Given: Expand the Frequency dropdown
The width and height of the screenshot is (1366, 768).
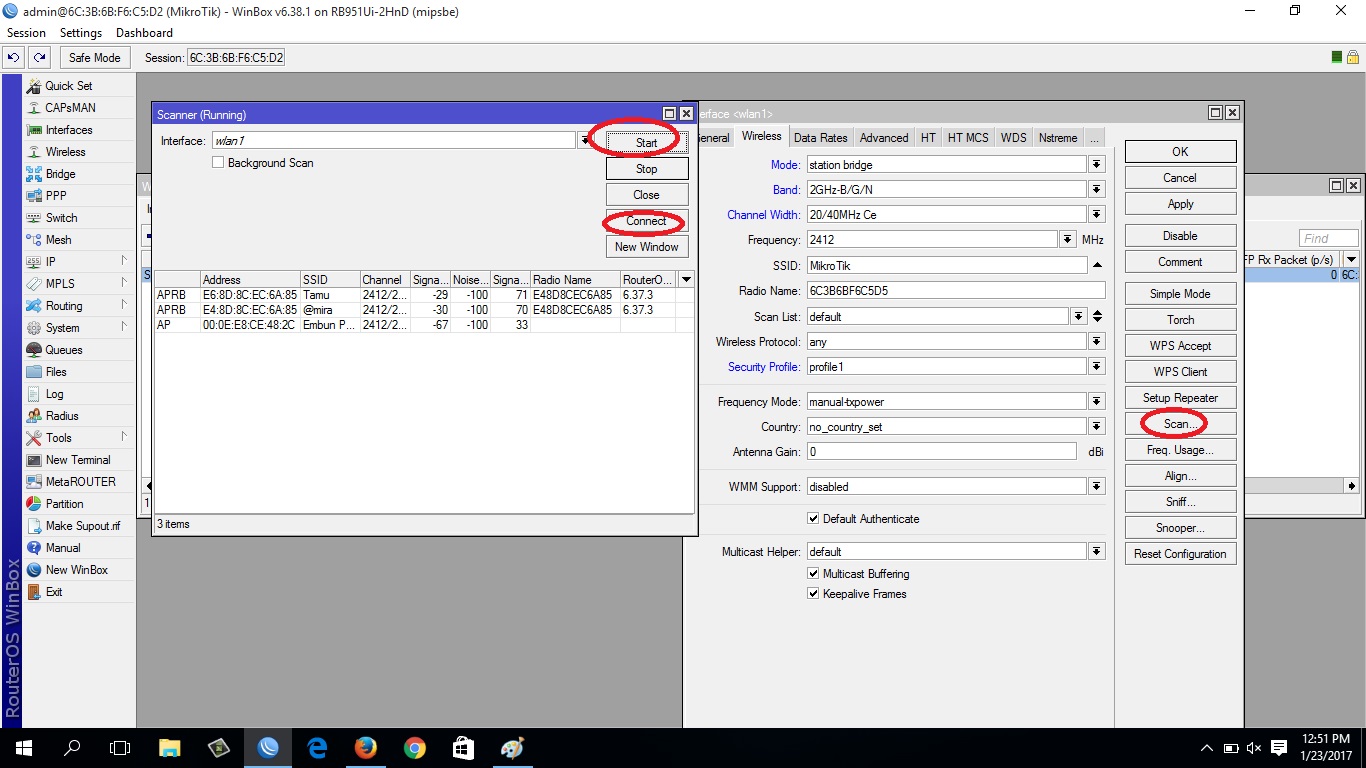Looking at the screenshot, I should [x=1067, y=240].
